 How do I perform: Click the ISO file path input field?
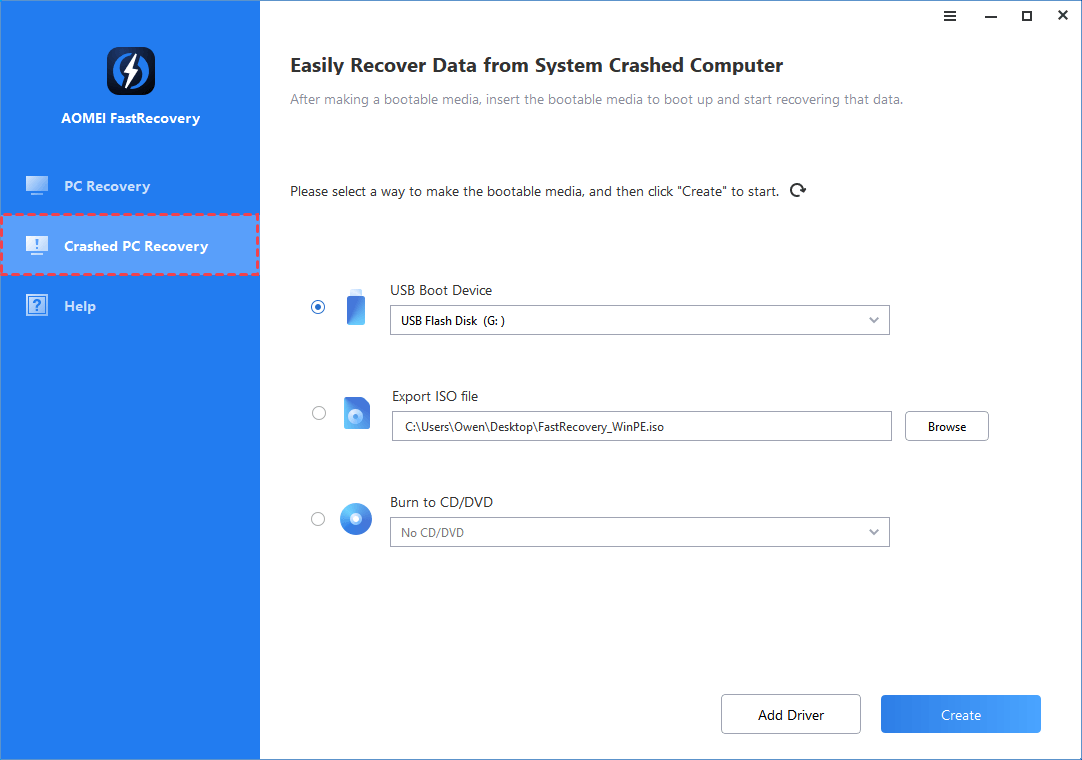(640, 425)
